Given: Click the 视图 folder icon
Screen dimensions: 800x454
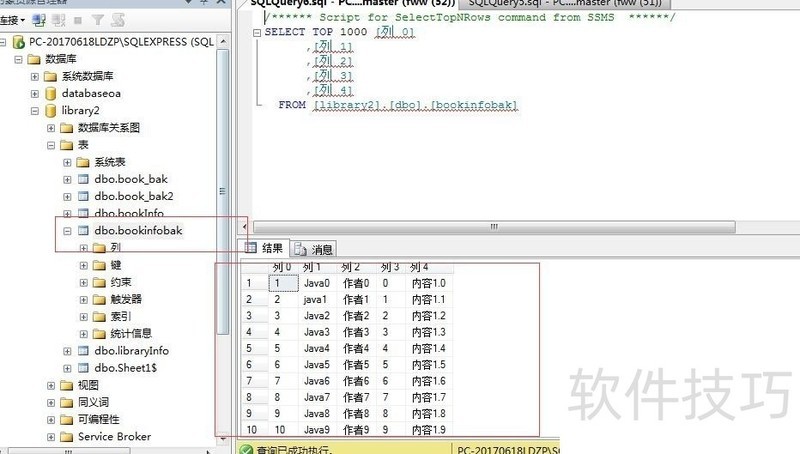Looking at the screenshot, I should pyautogui.click(x=67, y=385).
